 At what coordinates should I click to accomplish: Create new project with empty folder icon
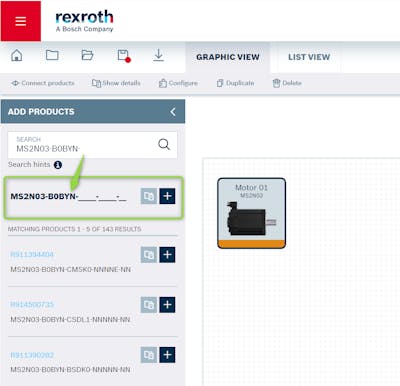click(x=52, y=55)
